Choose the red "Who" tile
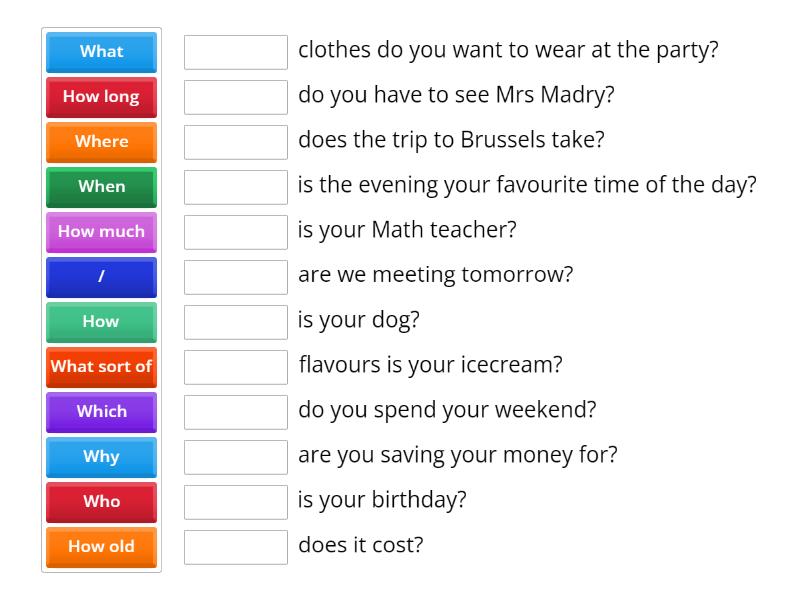Image resolution: width=800 pixels, height=600 pixels. tap(101, 502)
